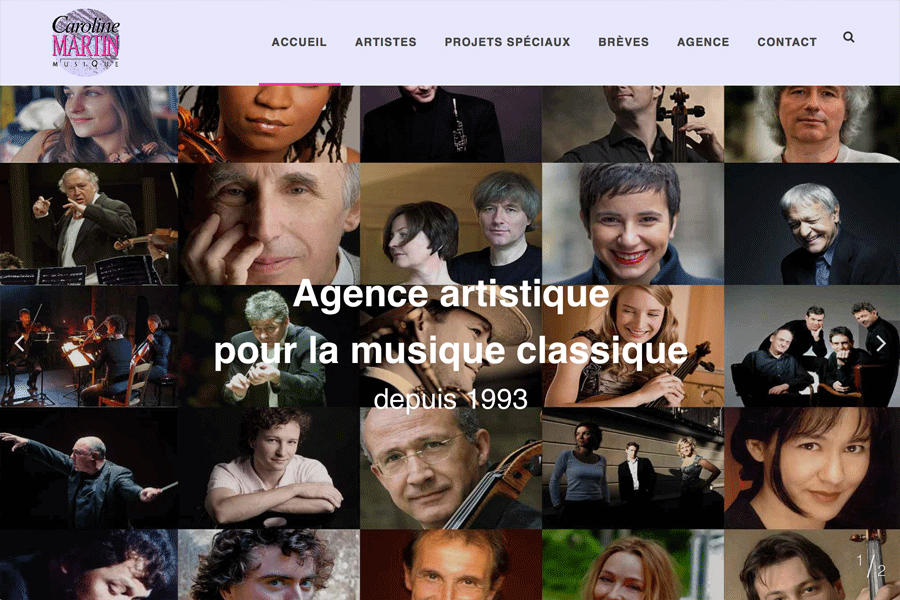This screenshot has height=600, width=900.
Task: Select the conductor with violin photo
Action: [x=89, y=224]
